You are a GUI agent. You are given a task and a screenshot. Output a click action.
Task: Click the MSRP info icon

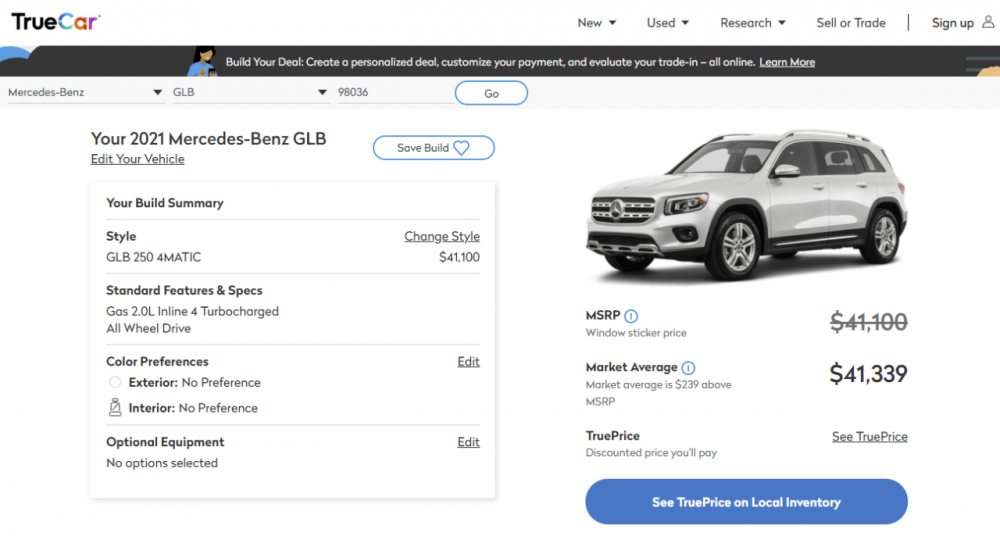coord(631,317)
